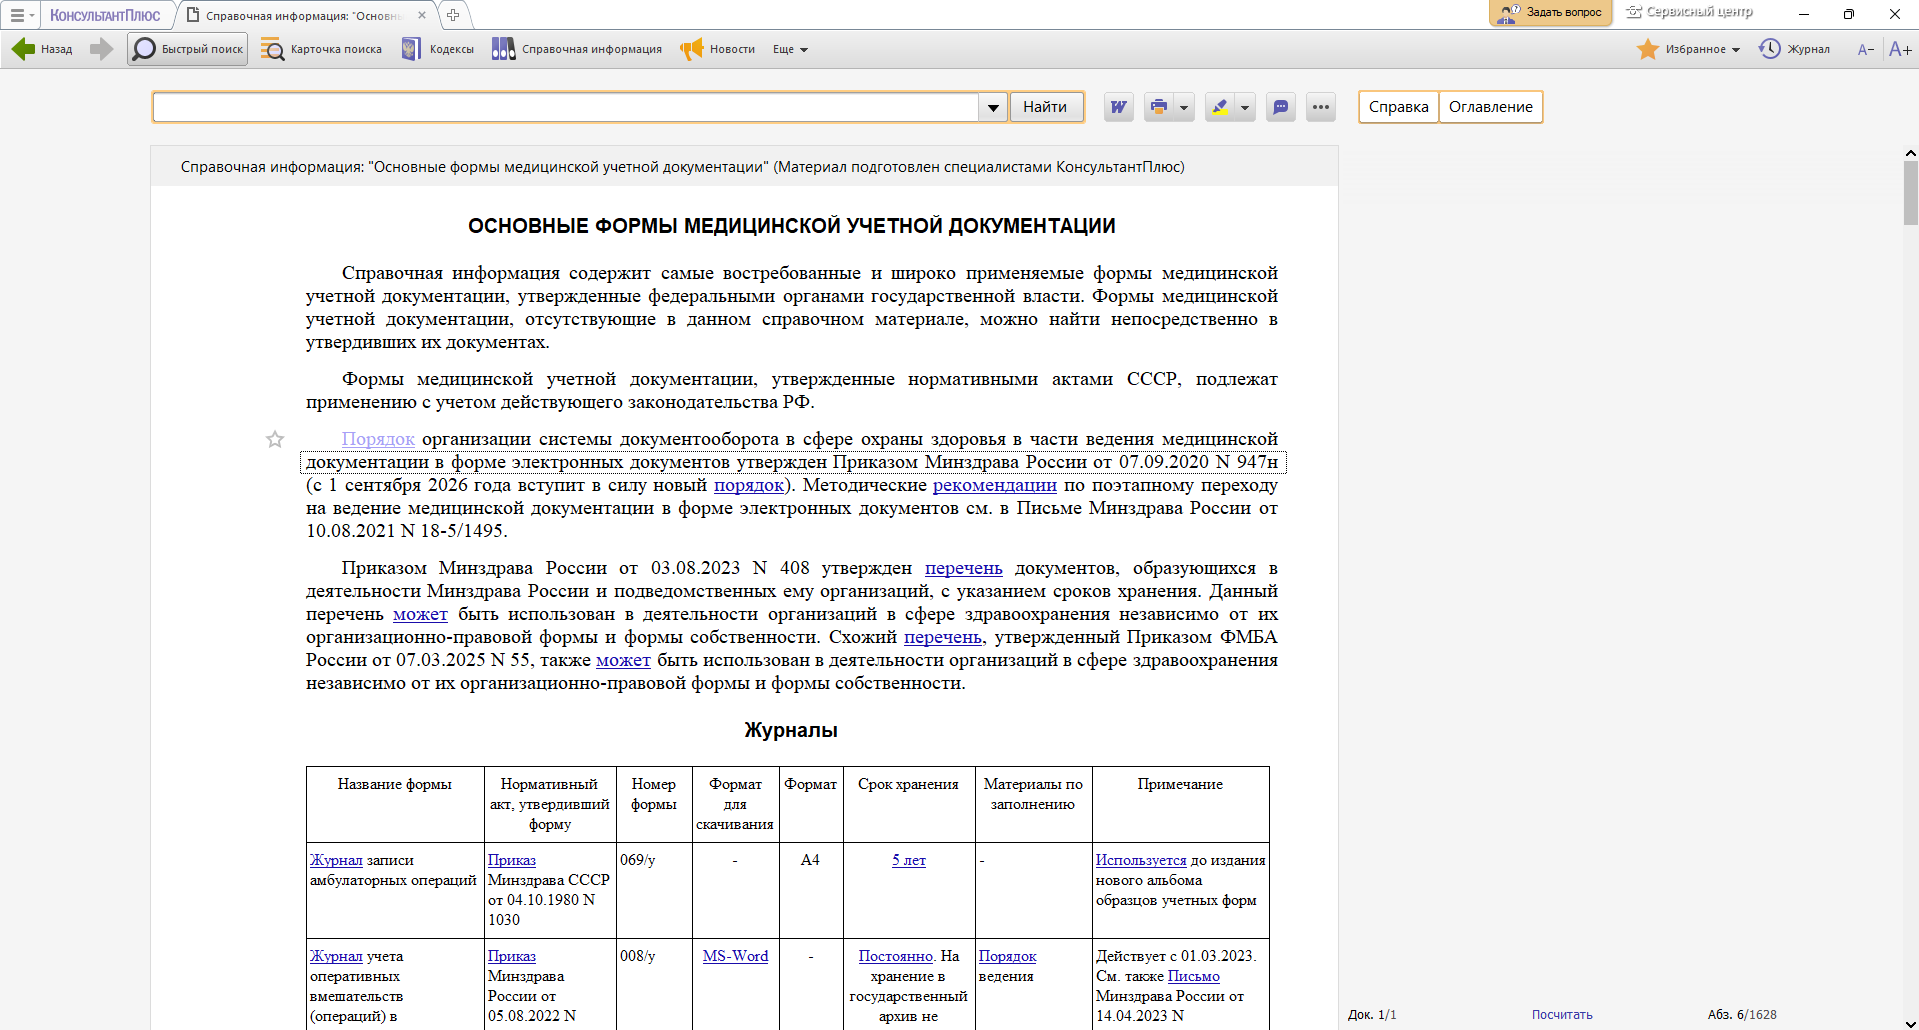1919x1030 pixels.
Task: Open перечень link of Приказ ФМБА
Action: 943,637
